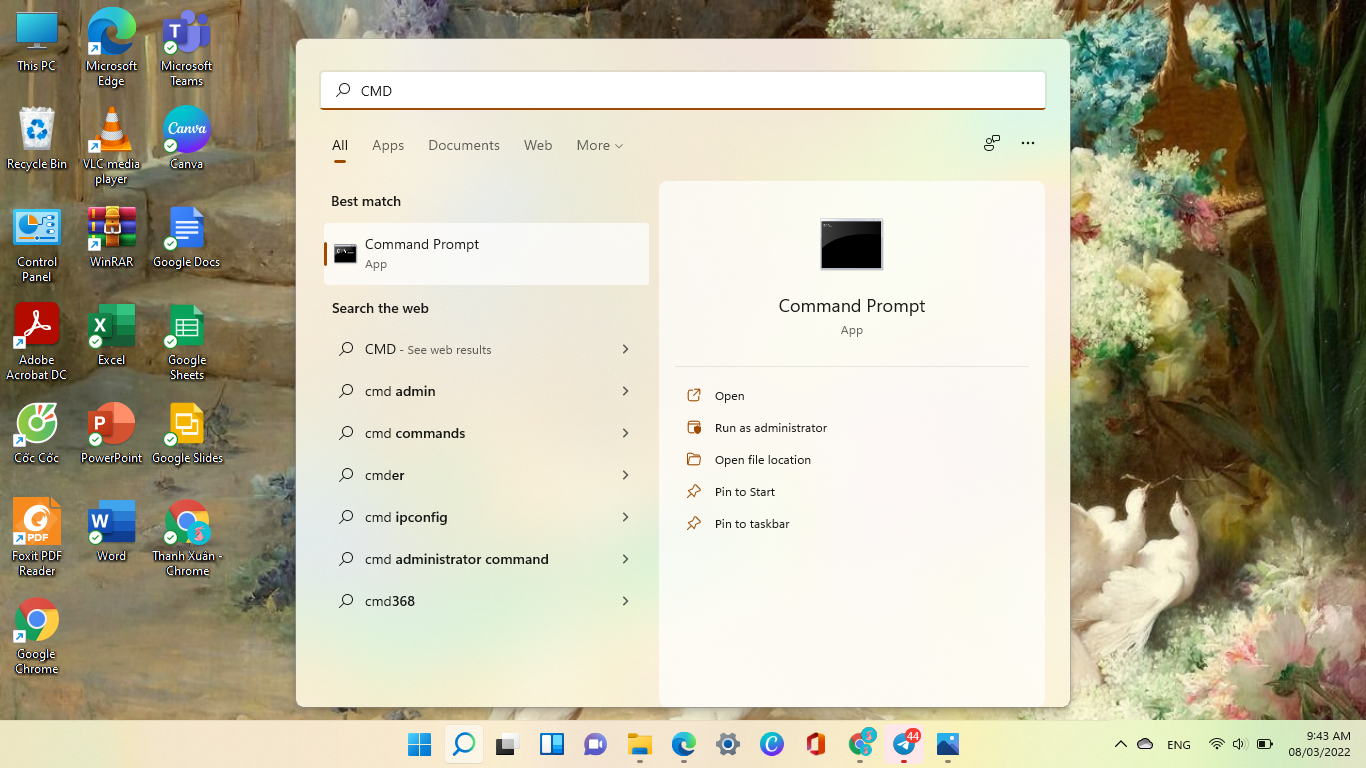Select the Thanh Xuân - Chrome desktop icon

pyautogui.click(x=187, y=538)
